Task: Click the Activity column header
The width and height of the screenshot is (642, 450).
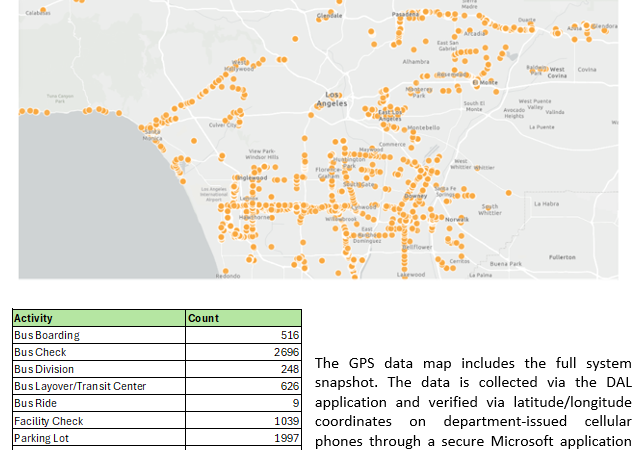Action: pos(34,318)
